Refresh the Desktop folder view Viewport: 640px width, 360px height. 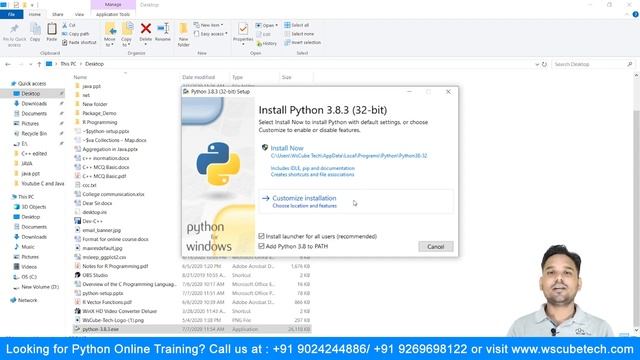coord(544,64)
